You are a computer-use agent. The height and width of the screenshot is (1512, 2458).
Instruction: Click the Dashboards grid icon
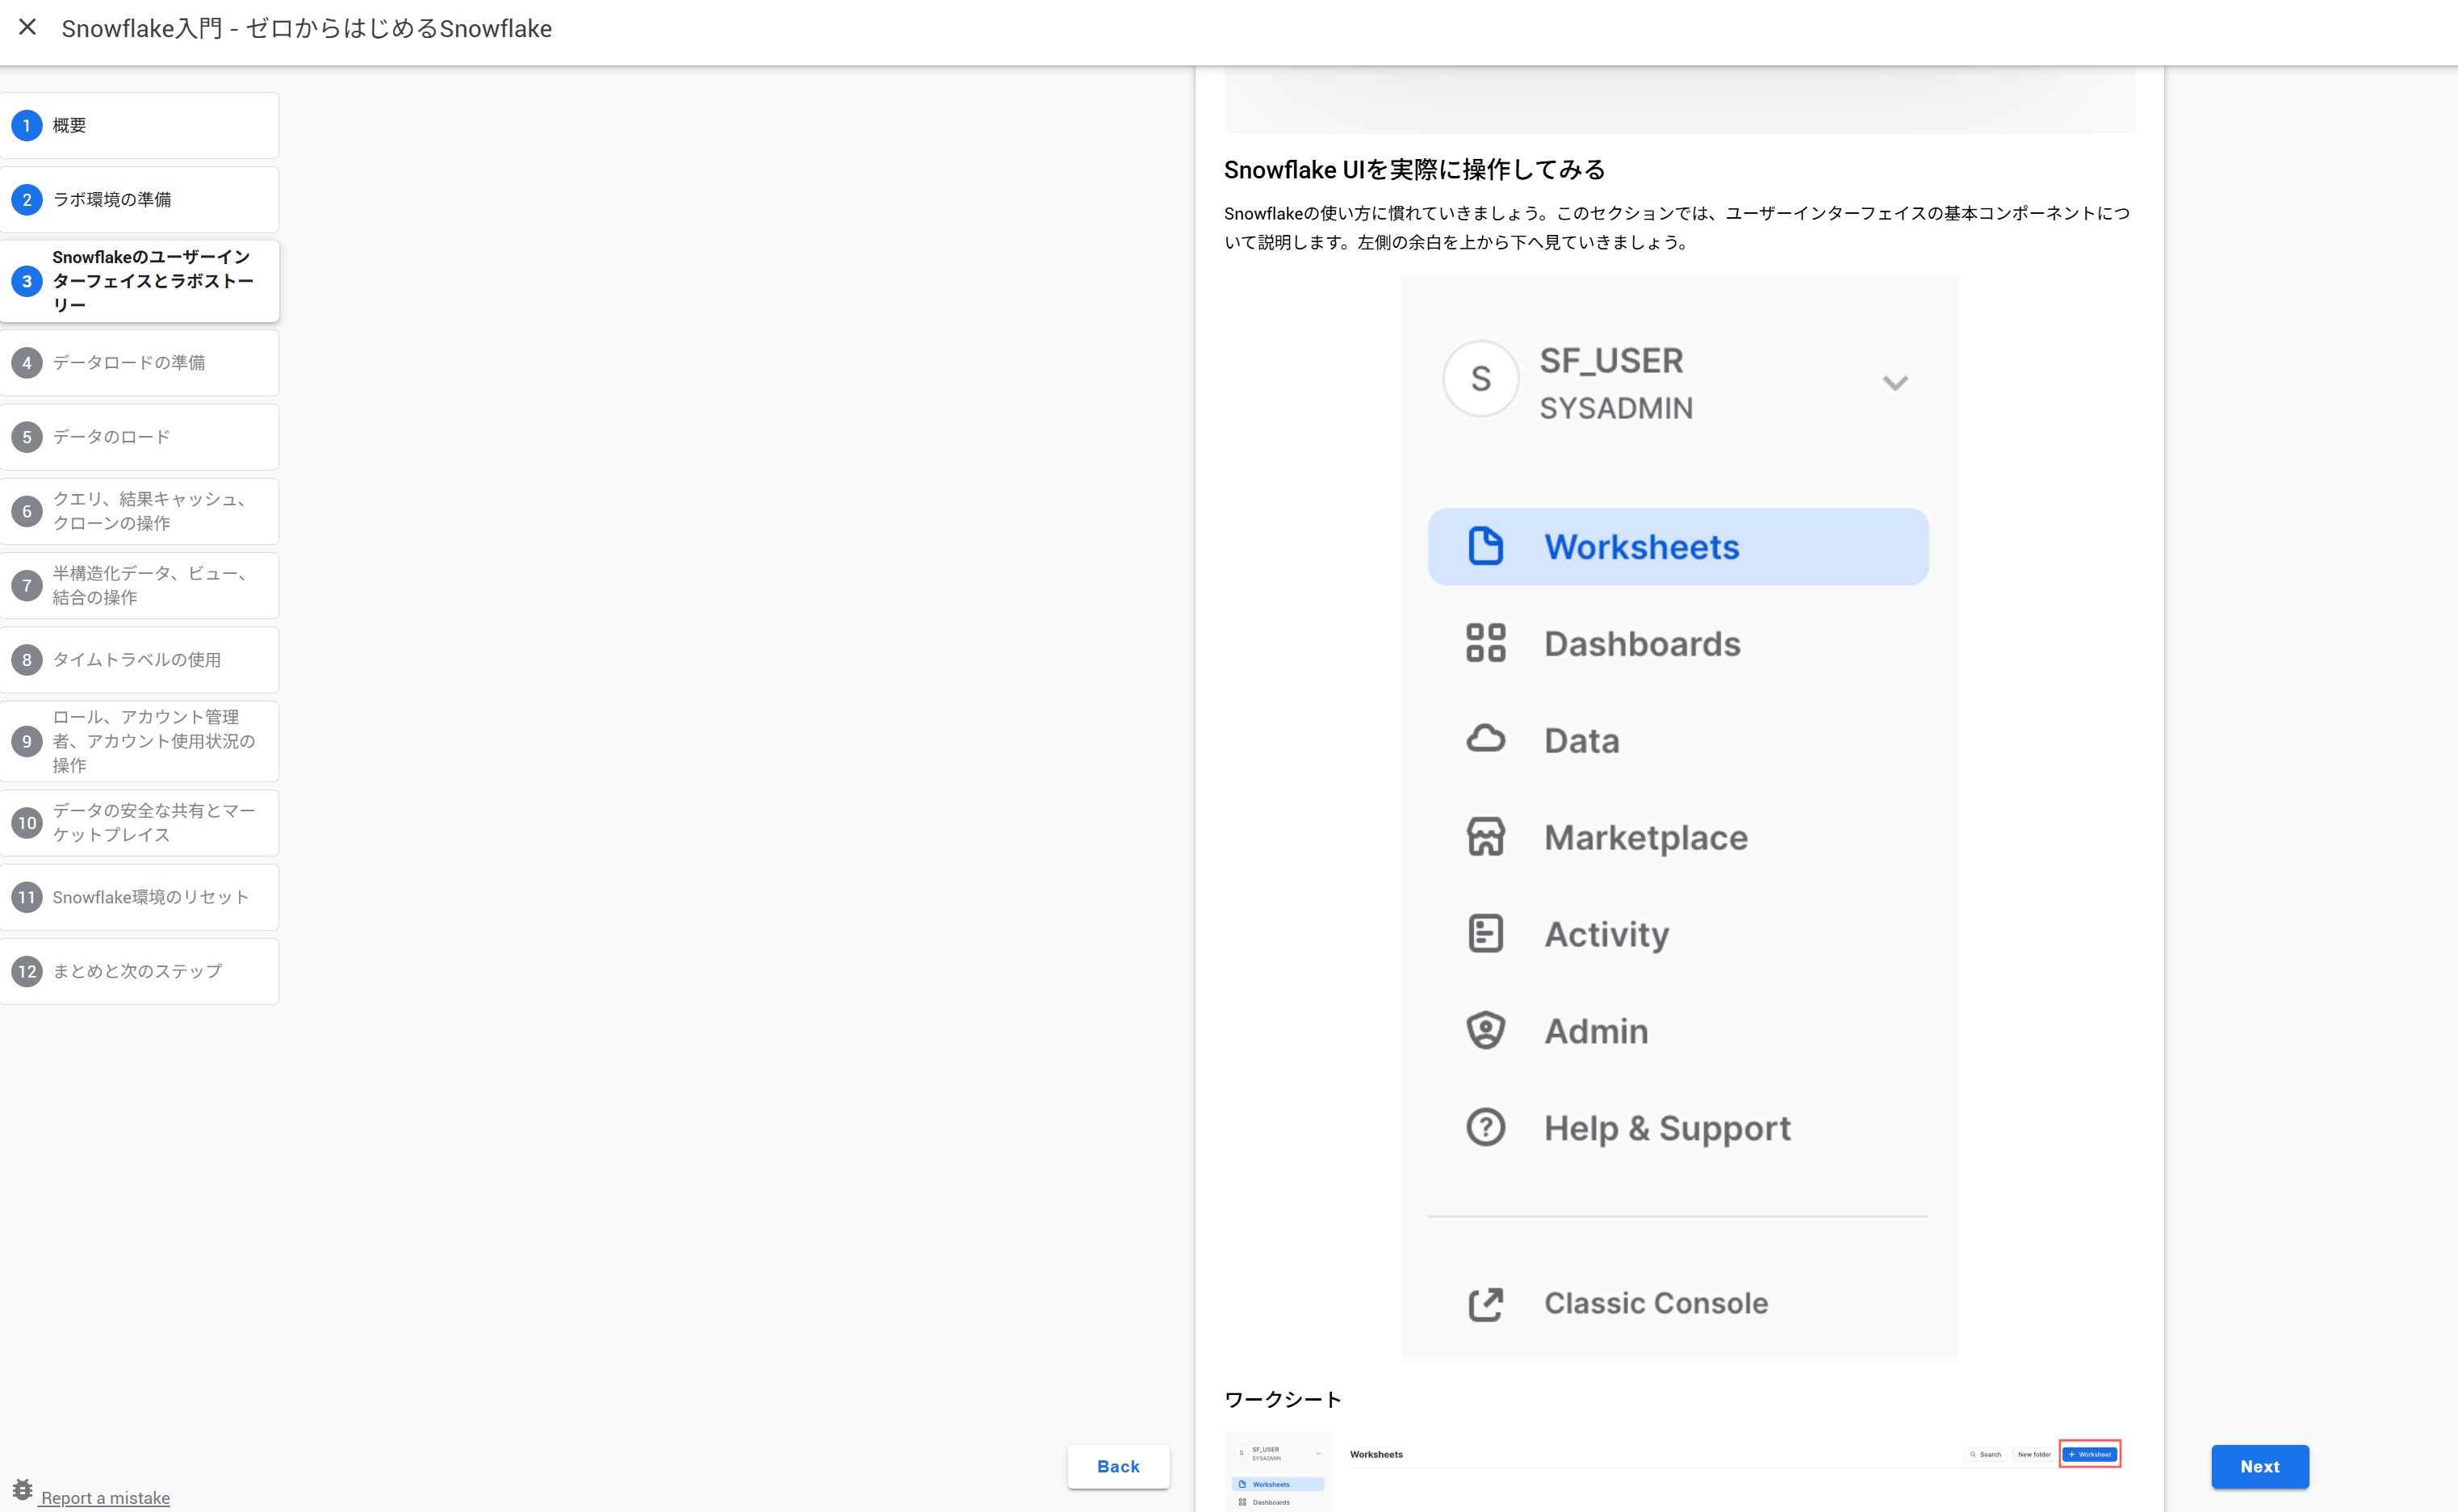[1485, 643]
